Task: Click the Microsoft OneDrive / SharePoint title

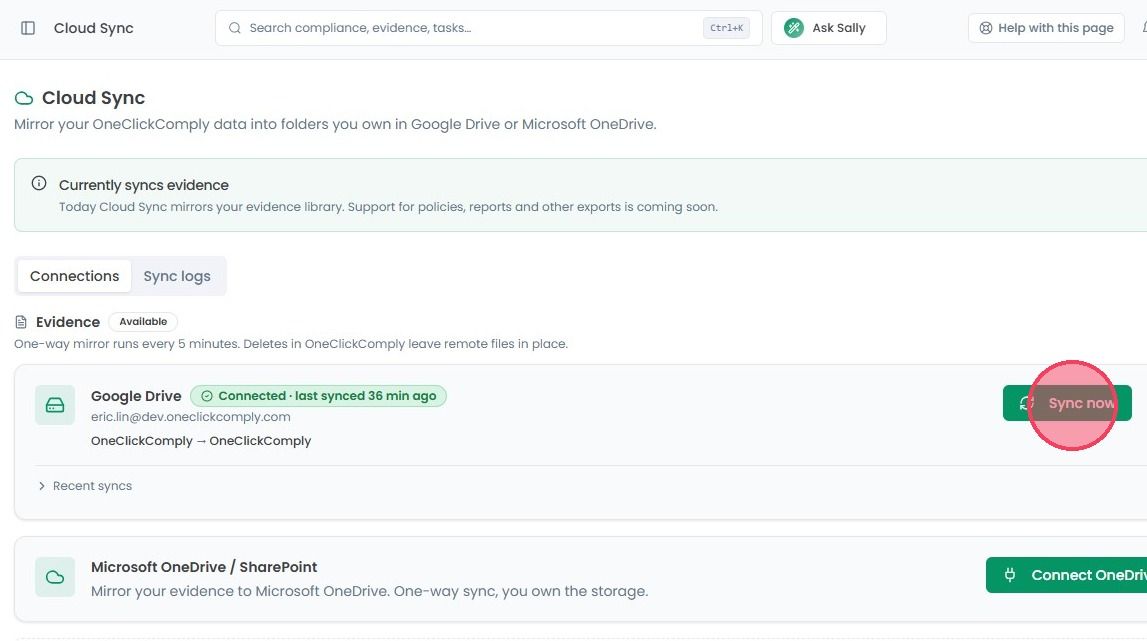Action: [x=204, y=567]
